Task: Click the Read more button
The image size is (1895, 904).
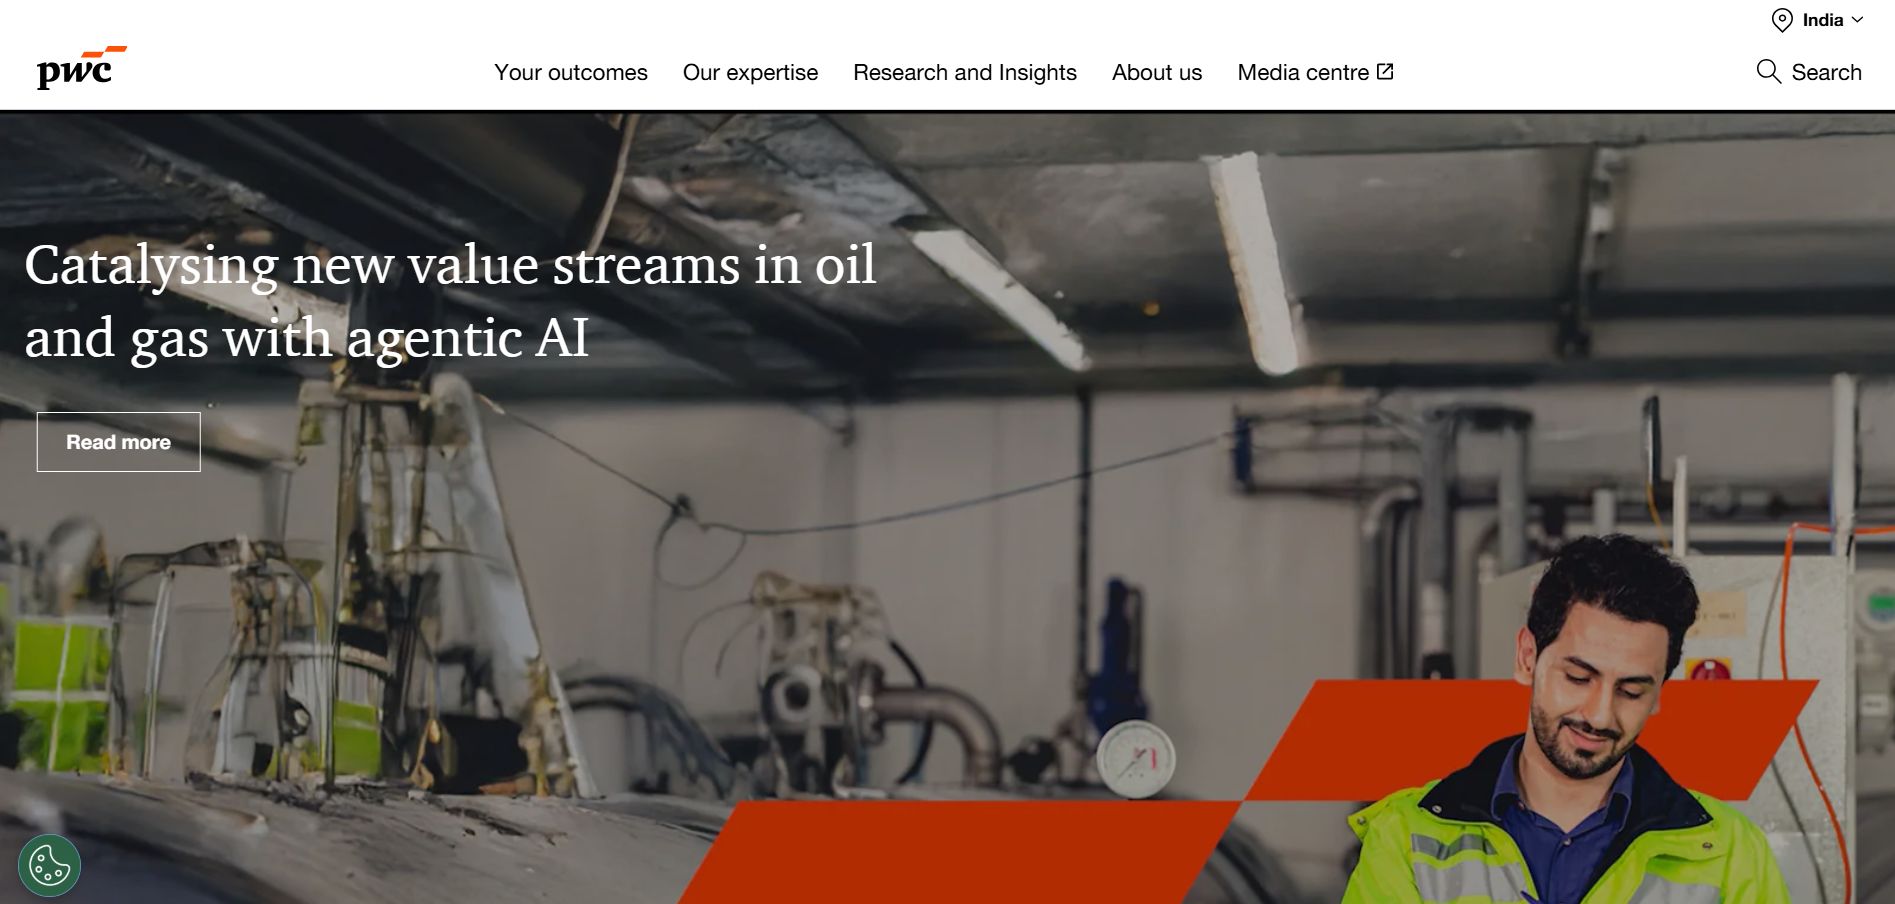Action: coord(119,442)
